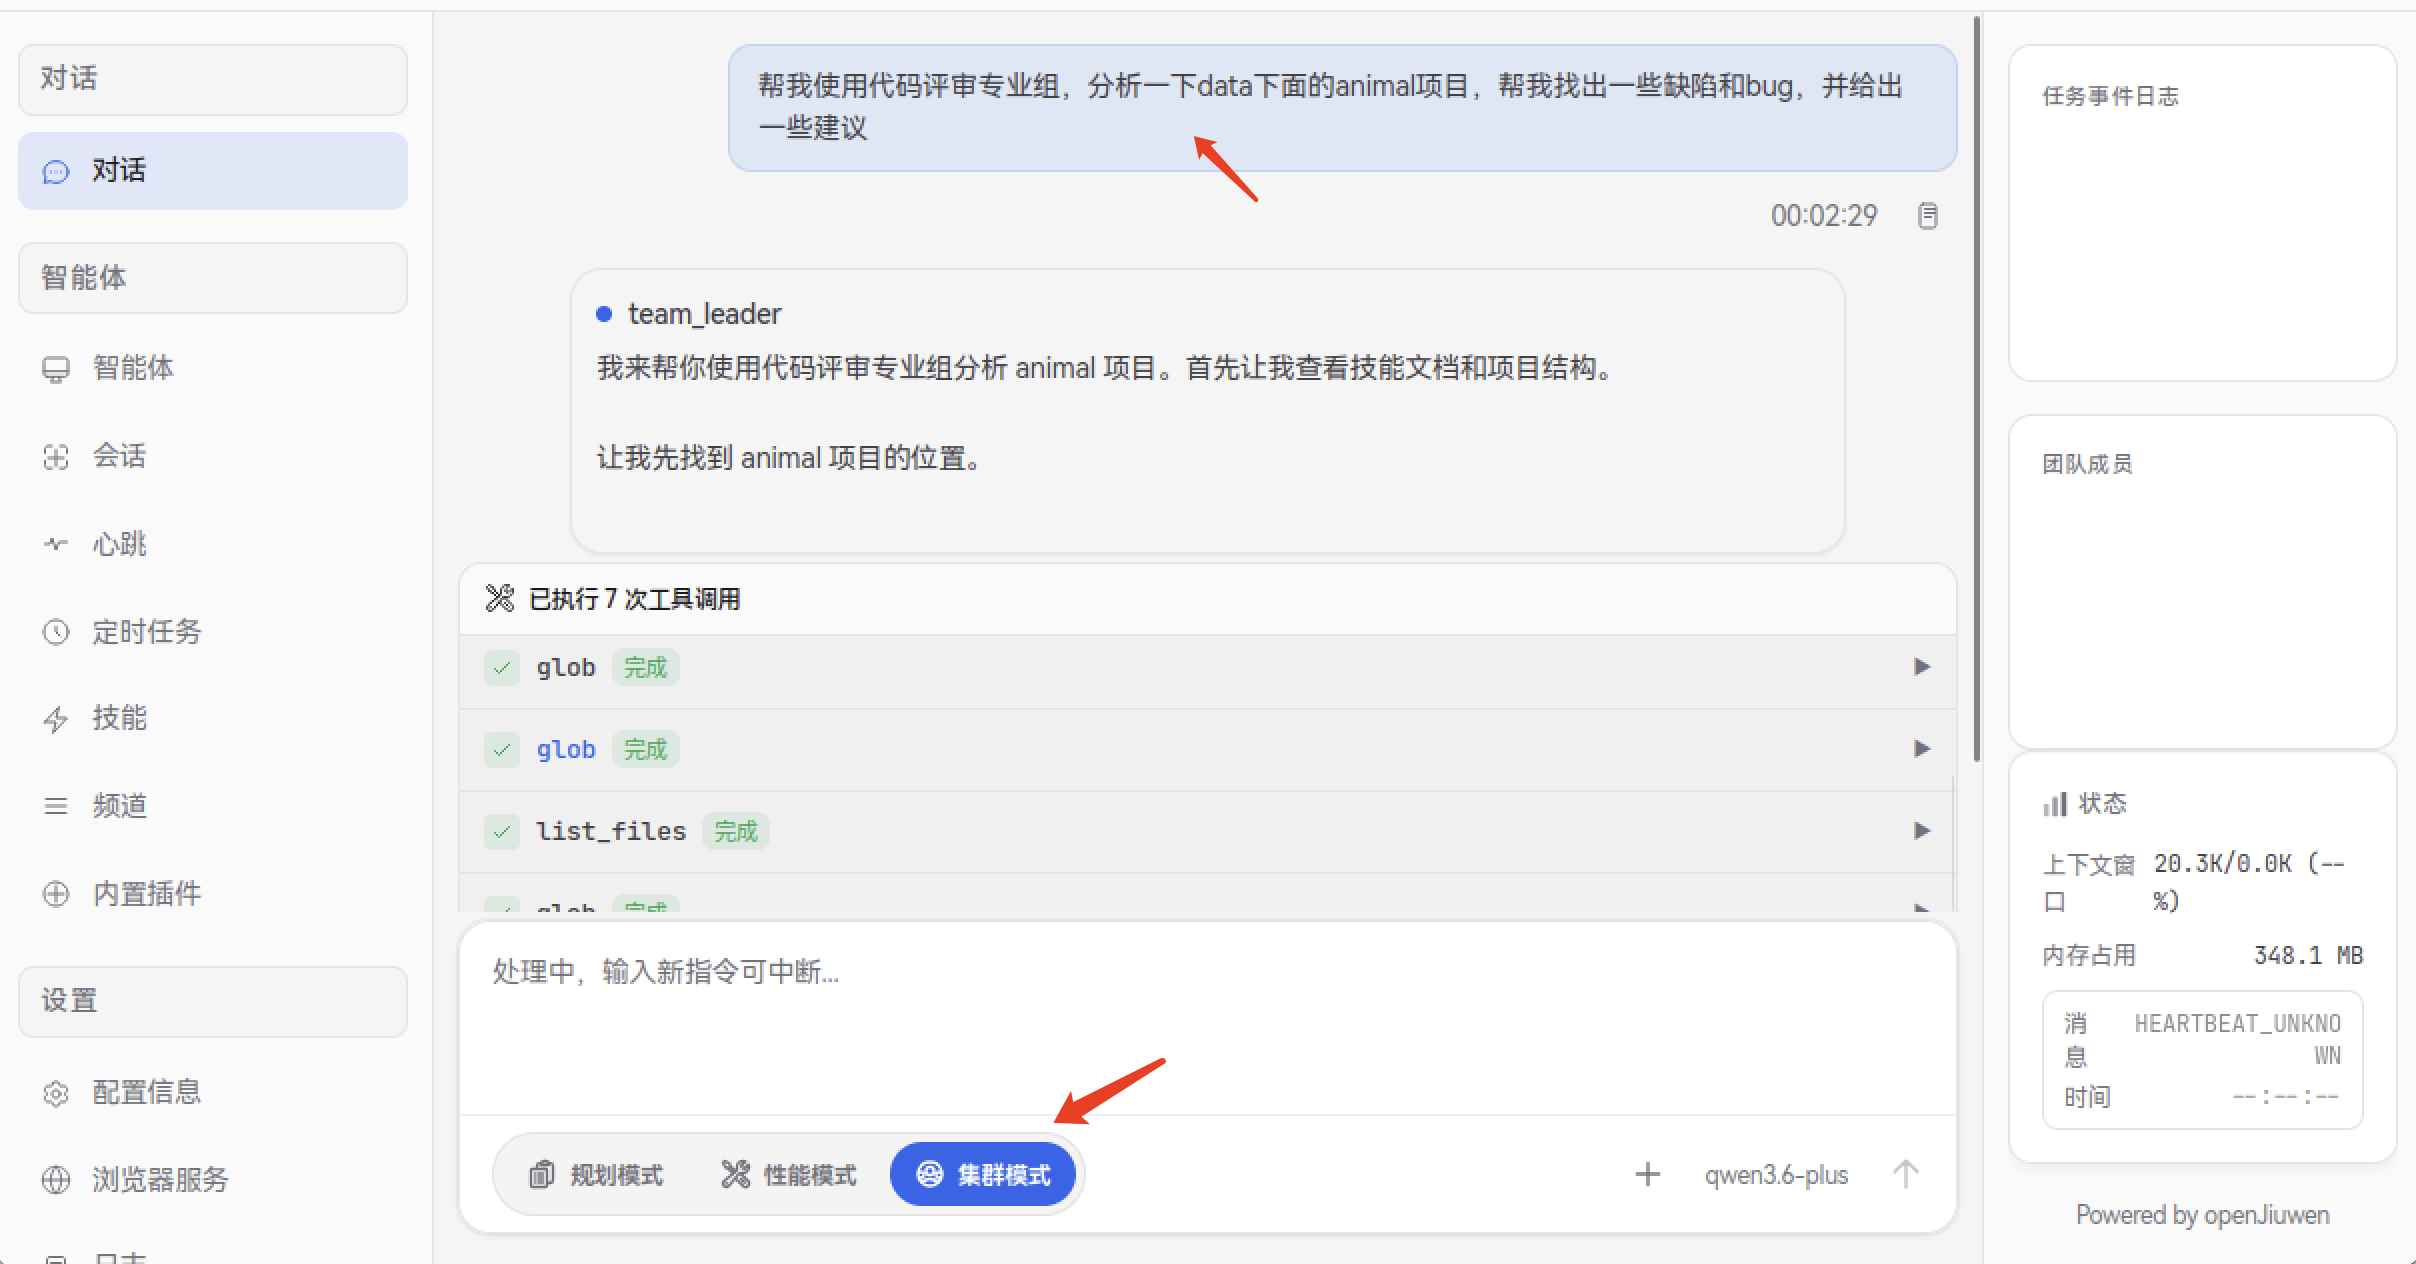Select 集群模式 cluster mode

(983, 1175)
